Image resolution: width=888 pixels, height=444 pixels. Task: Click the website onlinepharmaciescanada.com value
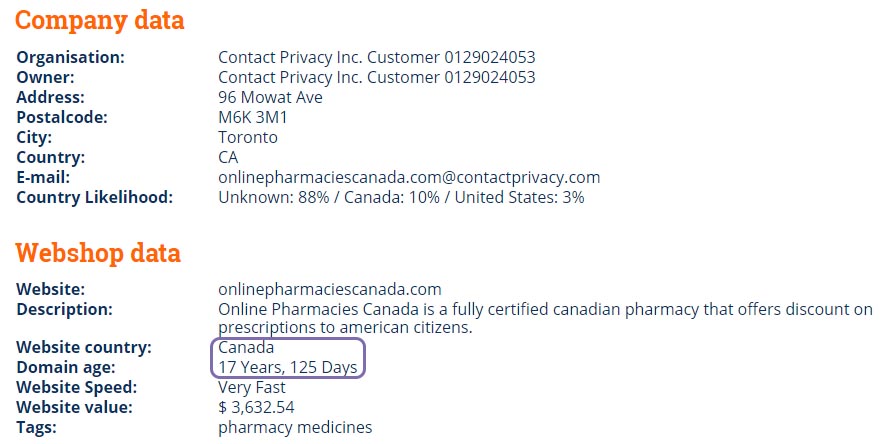point(330,289)
